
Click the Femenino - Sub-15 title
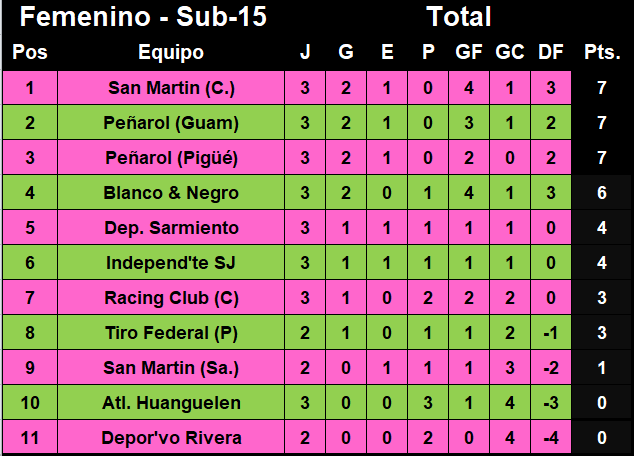(x=143, y=17)
